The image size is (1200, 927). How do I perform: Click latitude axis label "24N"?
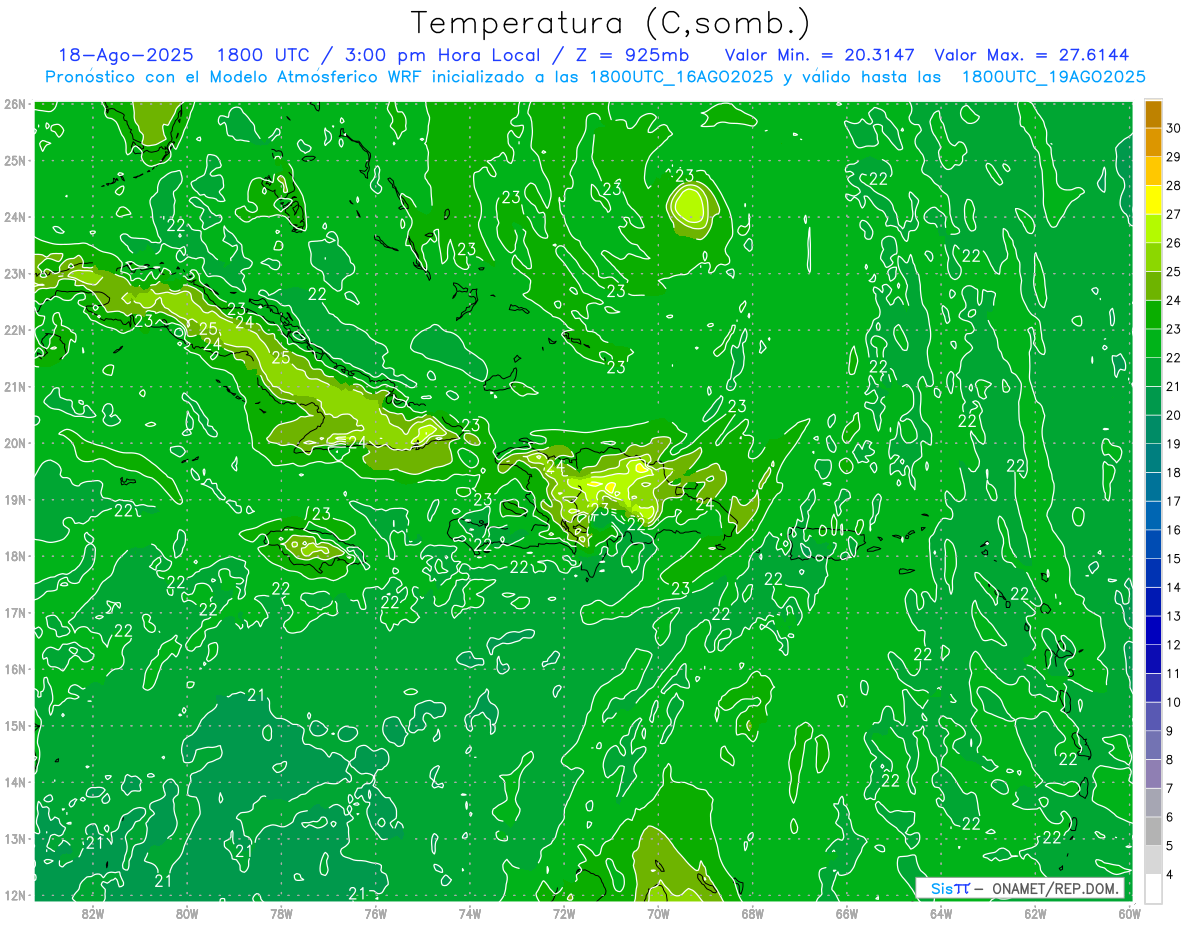pos(15,217)
